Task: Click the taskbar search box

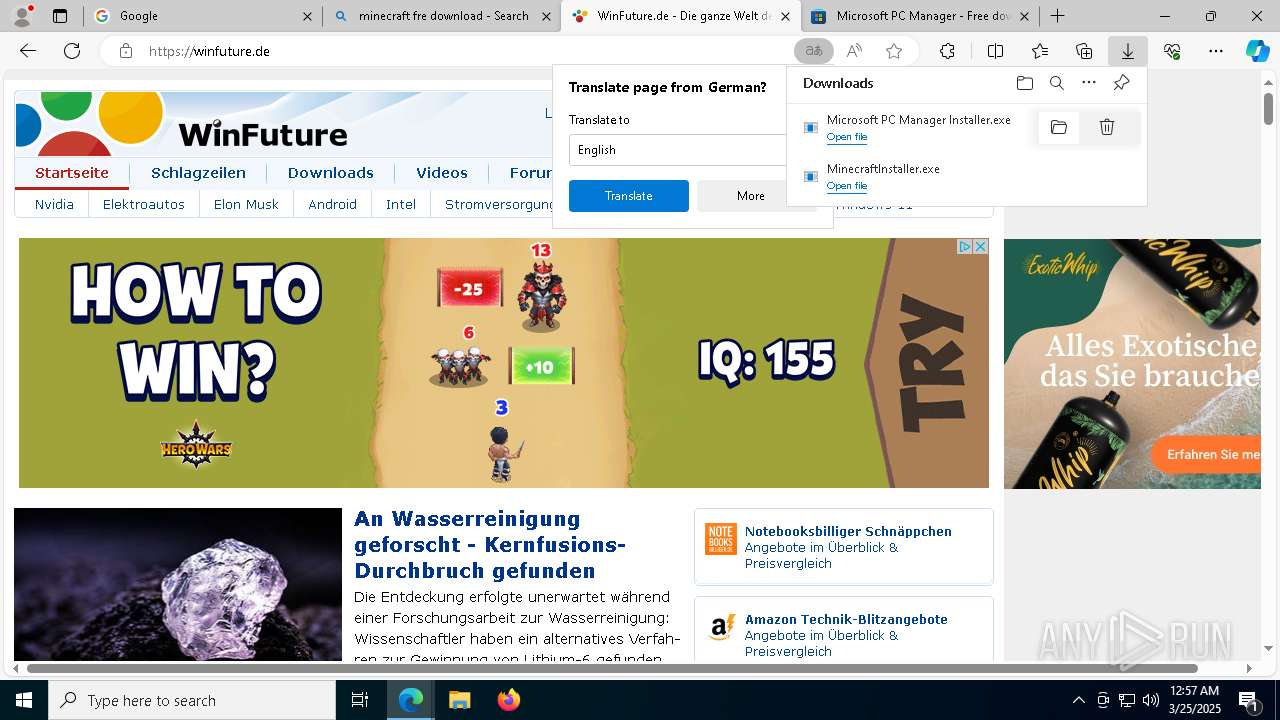Action: coord(192,700)
